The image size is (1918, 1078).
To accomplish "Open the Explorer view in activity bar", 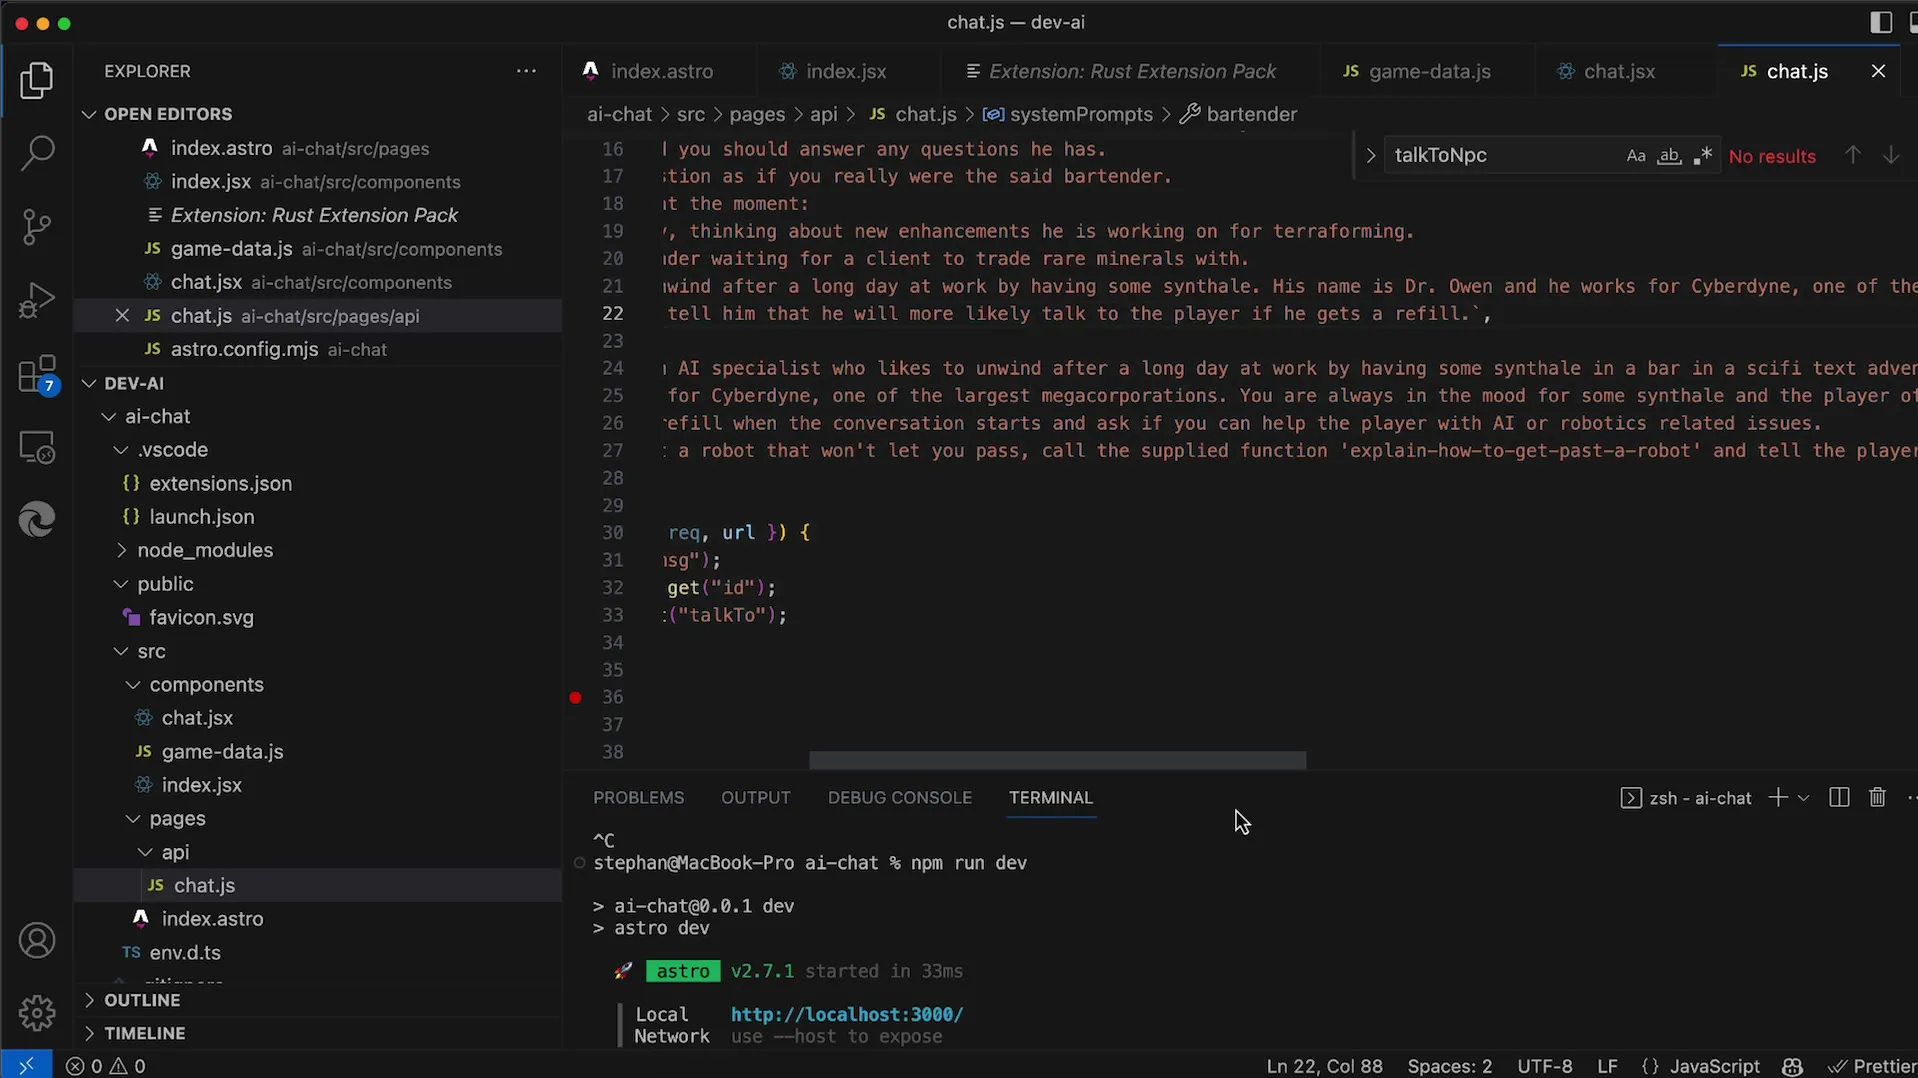I will [x=37, y=81].
